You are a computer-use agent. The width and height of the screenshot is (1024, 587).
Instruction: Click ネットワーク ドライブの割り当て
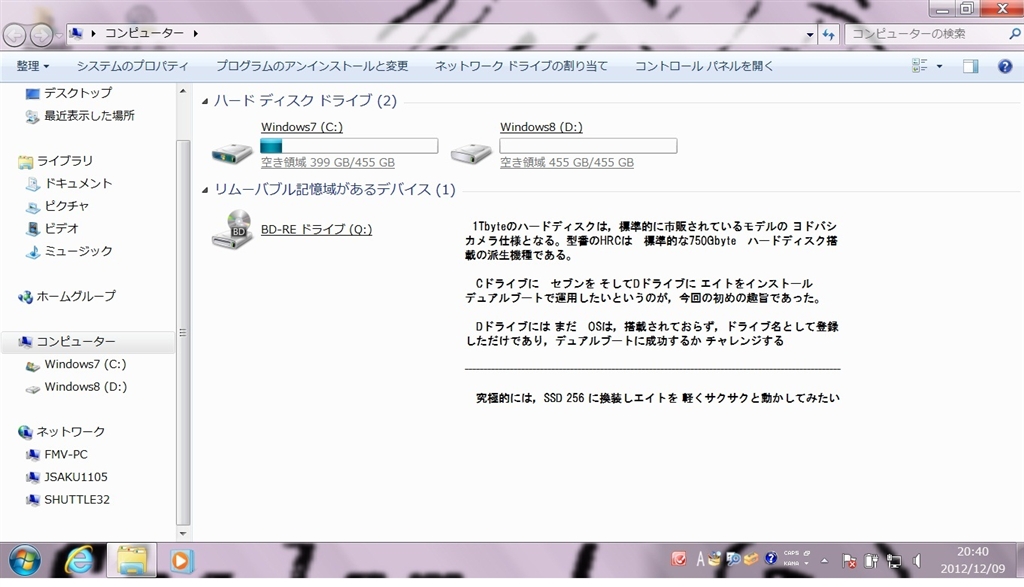pyautogui.click(x=521, y=66)
